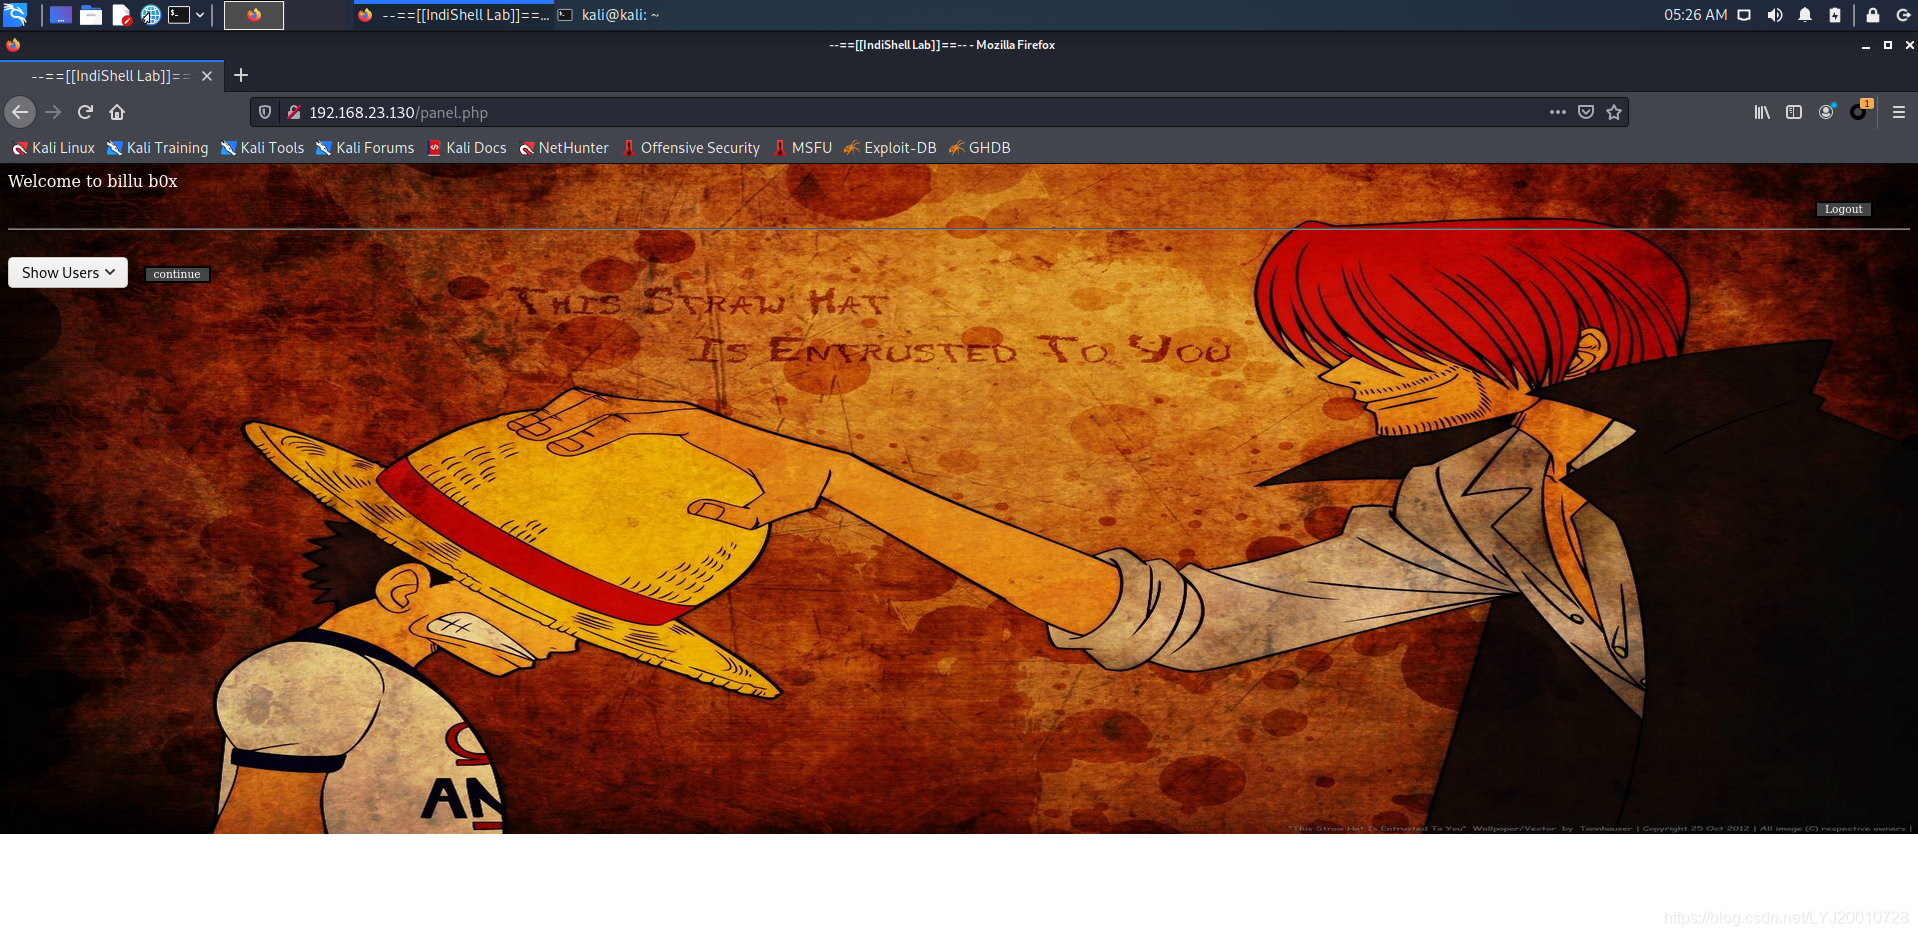
Task: Open the Library icon in toolbar
Action: point(1762,112)
